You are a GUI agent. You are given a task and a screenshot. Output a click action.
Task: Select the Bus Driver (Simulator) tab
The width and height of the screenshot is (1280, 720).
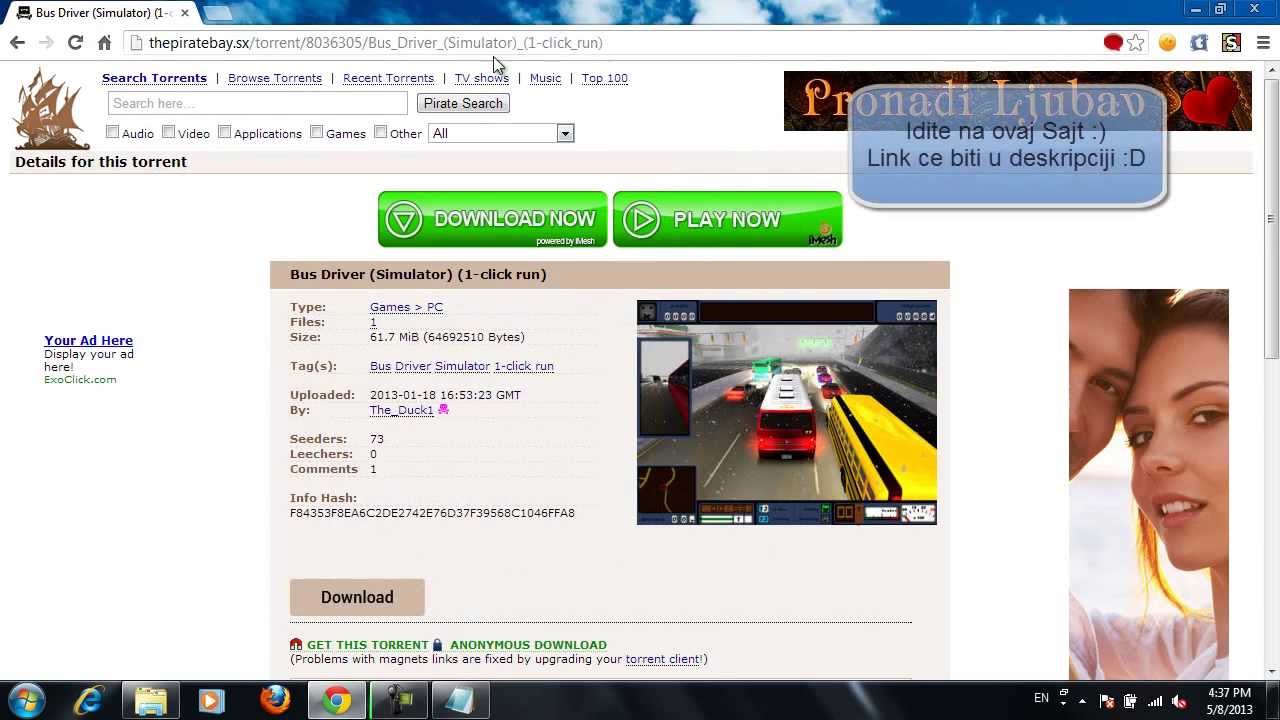tap(102, 13)
